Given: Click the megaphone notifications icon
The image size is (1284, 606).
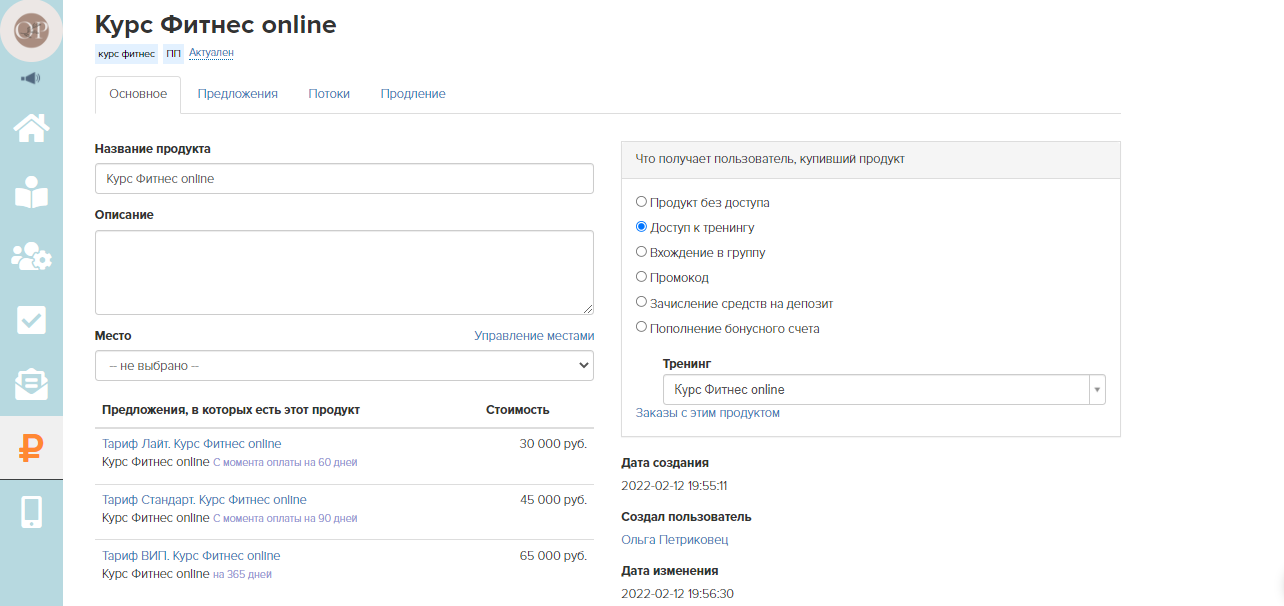Looking at the screenshot, I should (x=31, y=78).
